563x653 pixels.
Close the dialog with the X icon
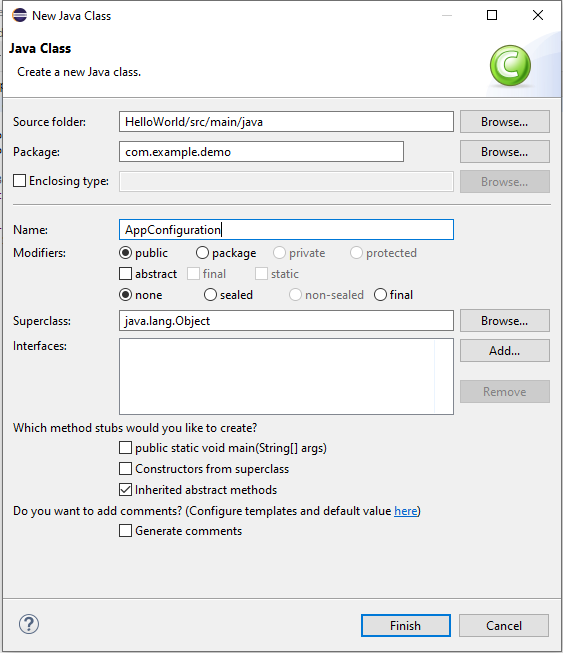pos(538,15)
